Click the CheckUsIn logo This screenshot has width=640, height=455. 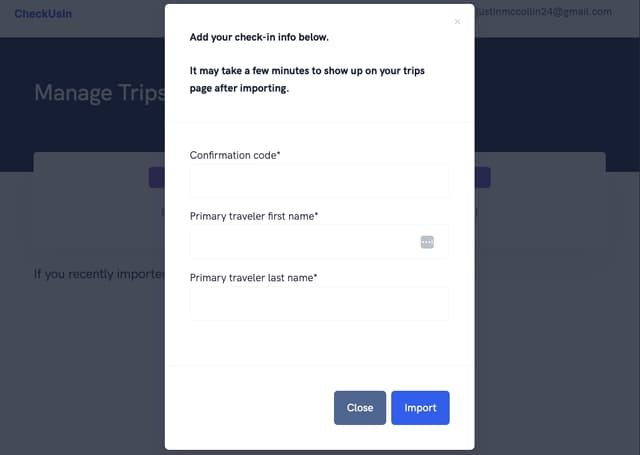click(43, 13)
